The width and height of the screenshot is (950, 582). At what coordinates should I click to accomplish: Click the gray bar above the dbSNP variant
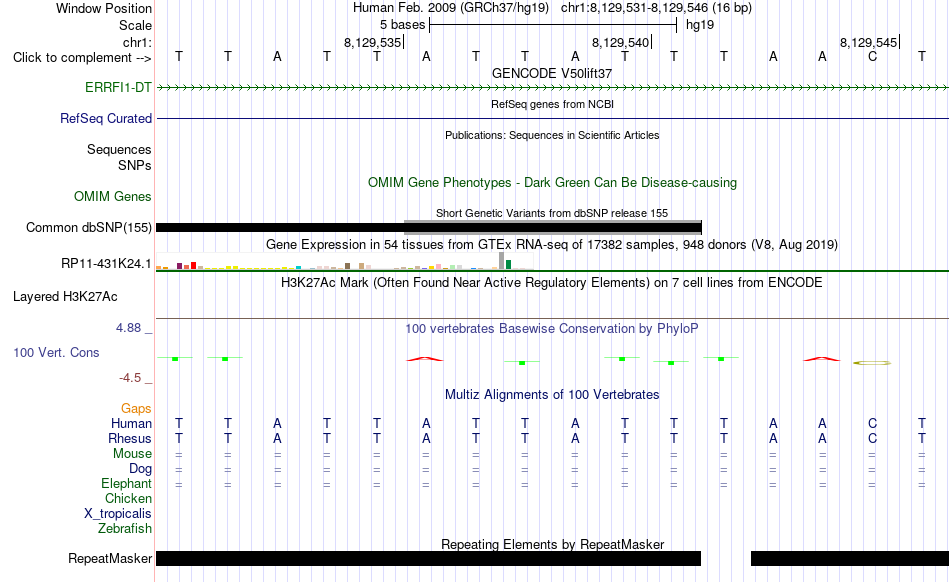tap(552, 222)
